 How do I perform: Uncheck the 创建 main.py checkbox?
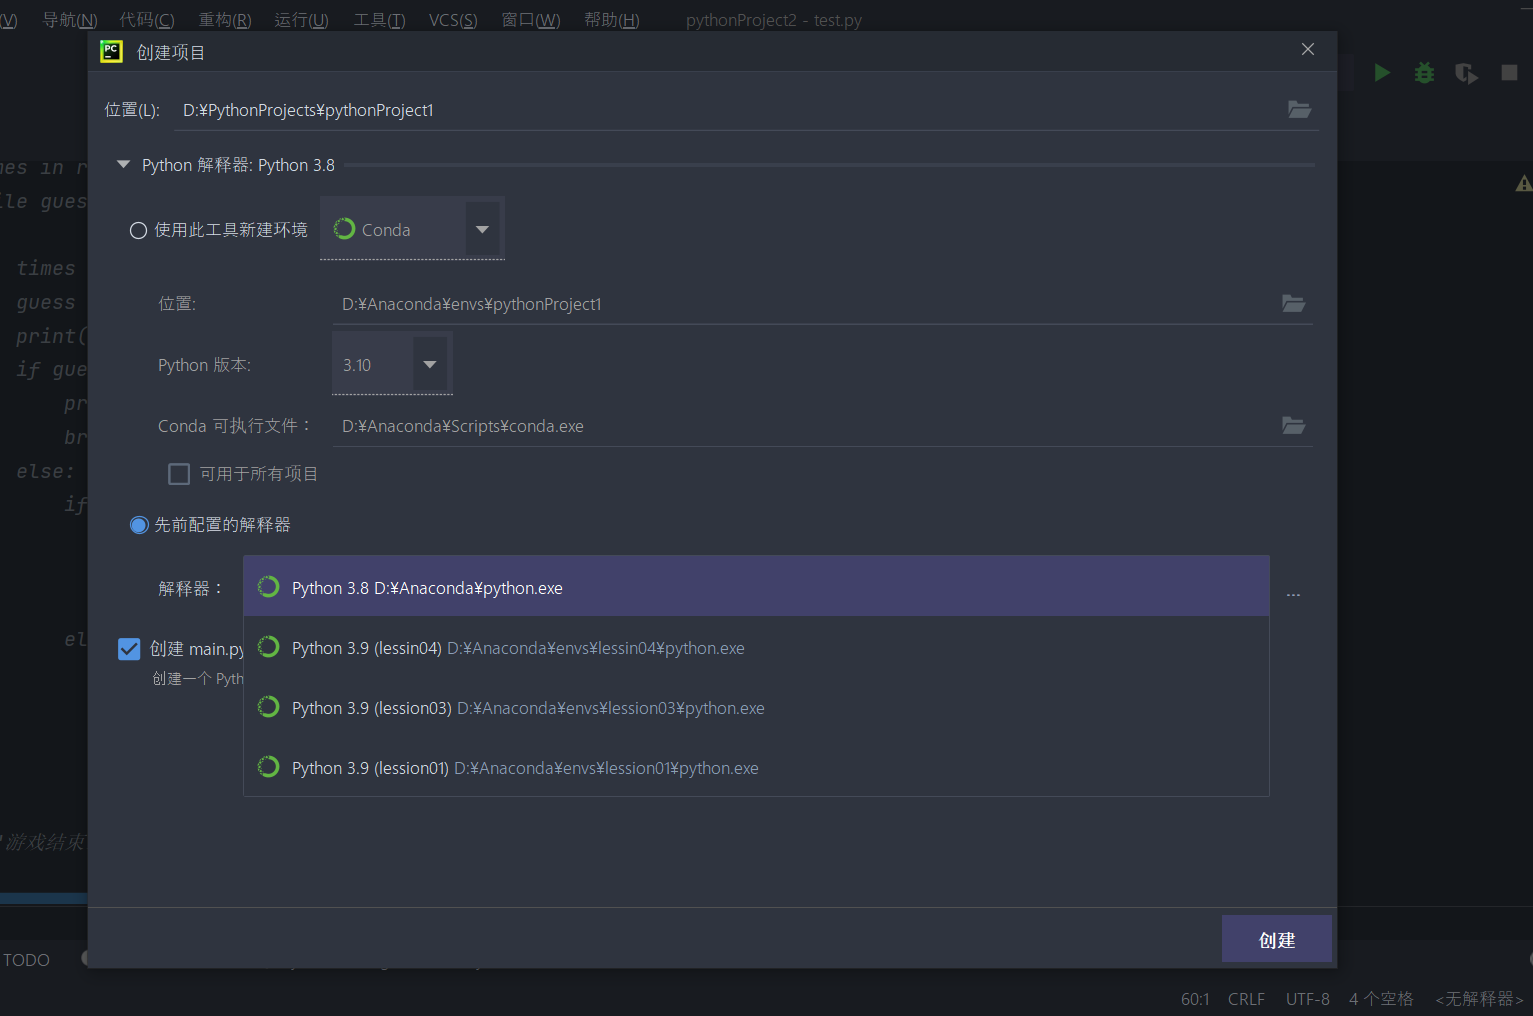click(x=129, y=649)
